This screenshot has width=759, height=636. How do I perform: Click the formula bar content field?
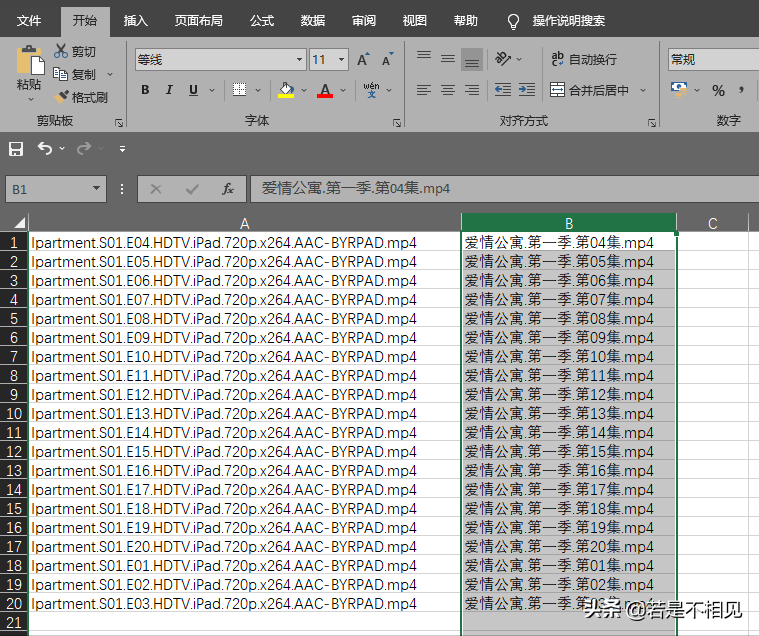[504, 189]
